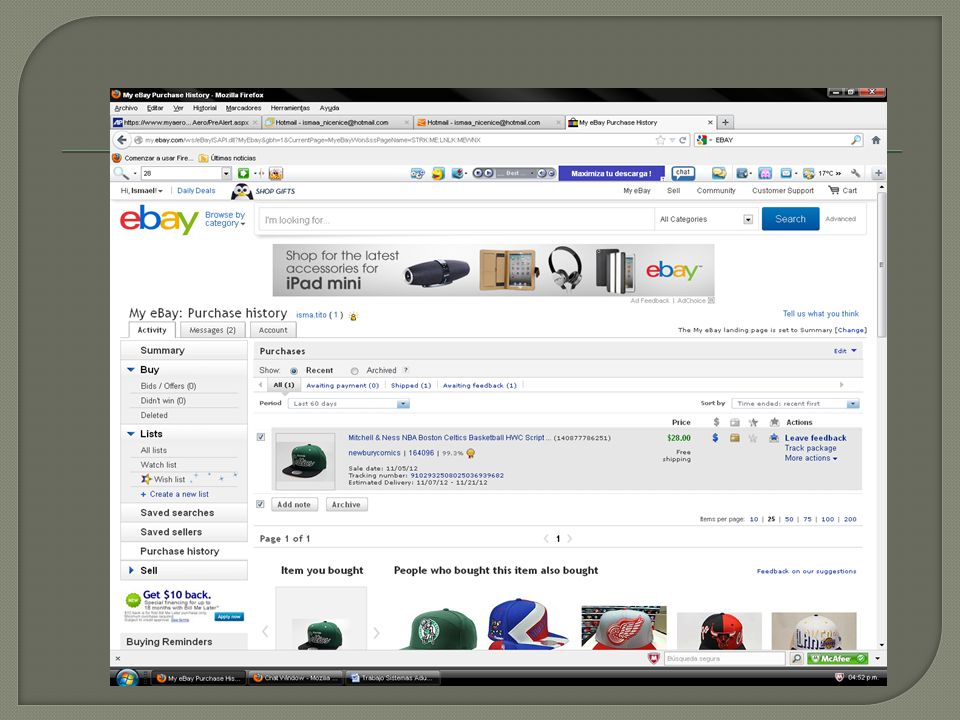960x720 pixels.
Task: Click the Track package link
Action: tap(811, 448)
